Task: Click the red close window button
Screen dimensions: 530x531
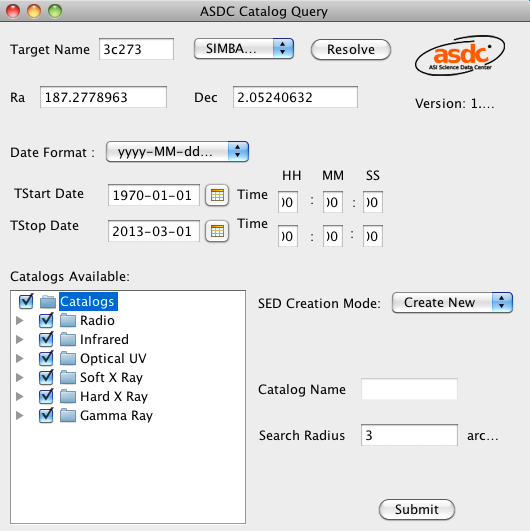Action: 13,11
